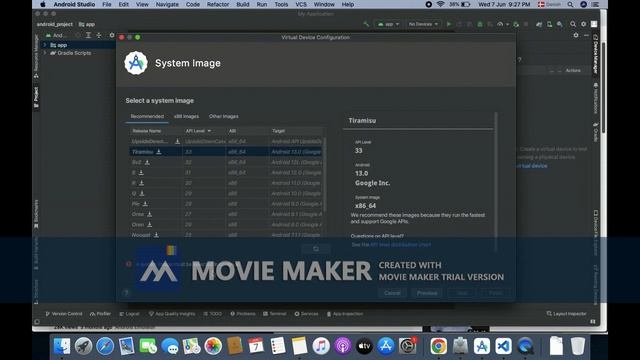Open the VCS menu
Viewport: 640px width, 360px height.
tap(301, 4)
